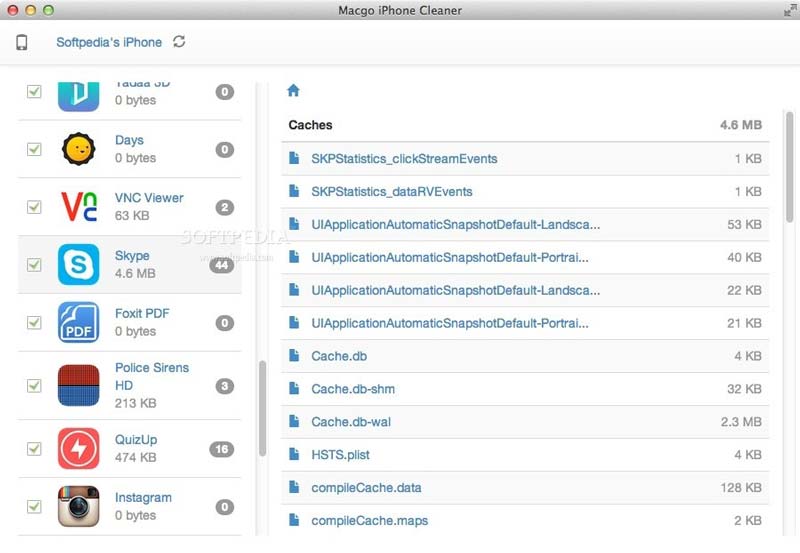This screenshot has width=800, height=553.
Task: Click the QuizUp file count badge
Action: pos(221,449)
